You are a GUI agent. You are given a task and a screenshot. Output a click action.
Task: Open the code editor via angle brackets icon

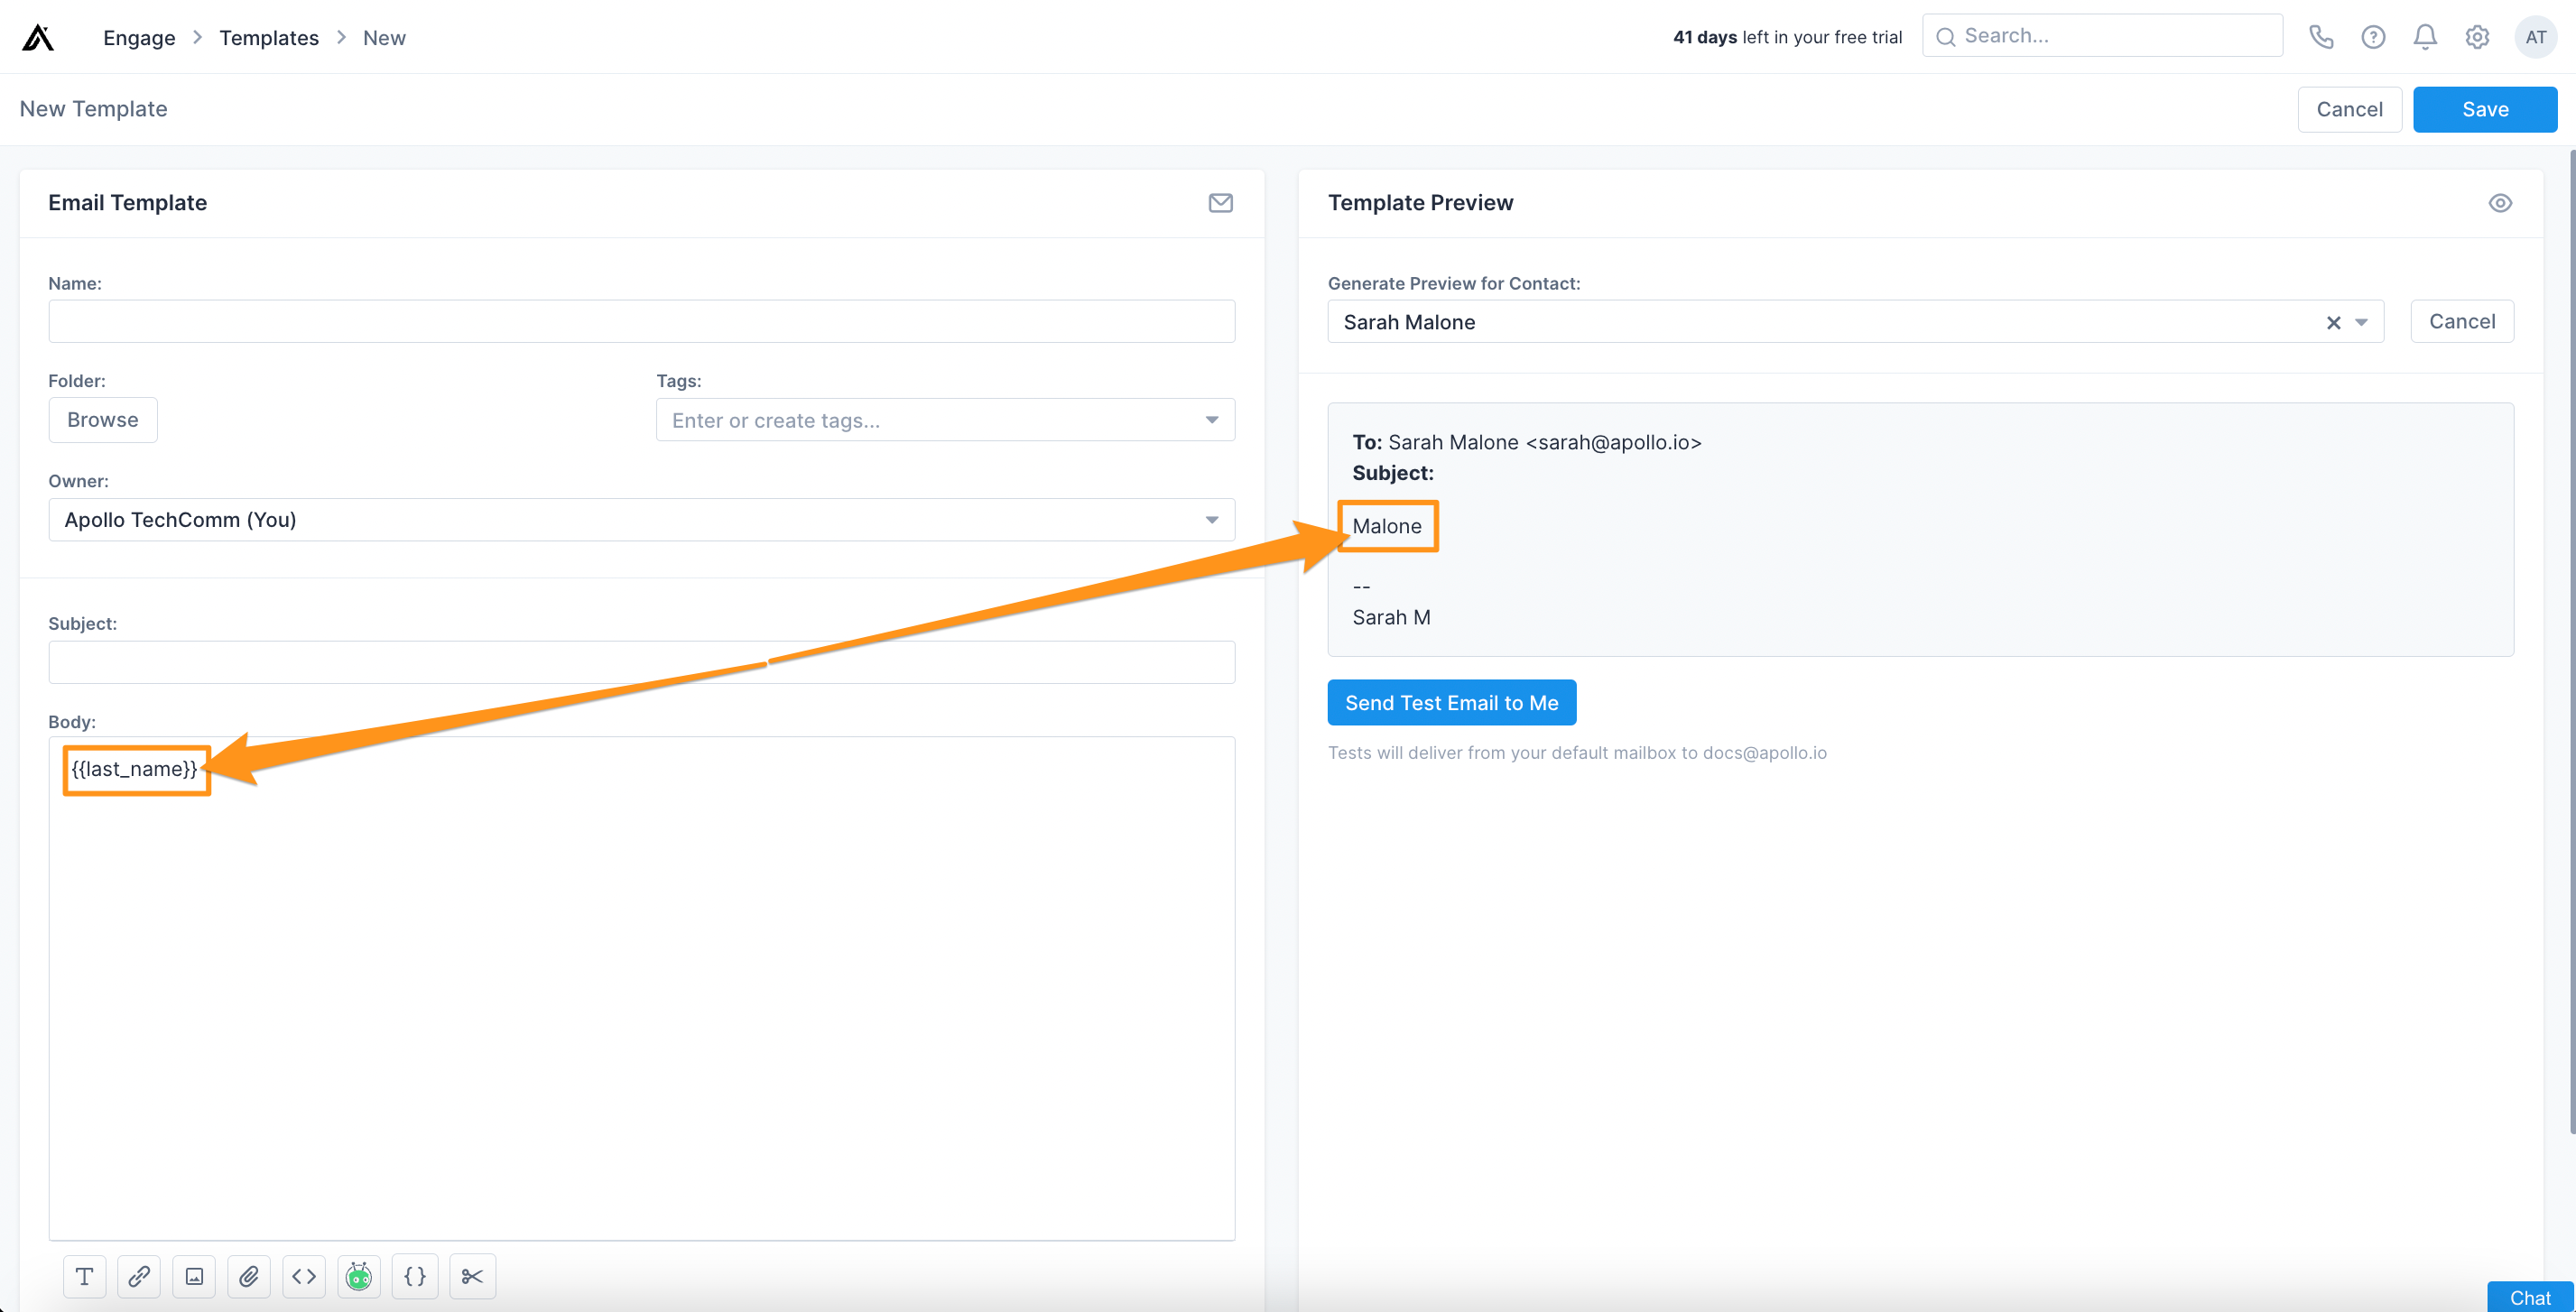coord(304,1276)
